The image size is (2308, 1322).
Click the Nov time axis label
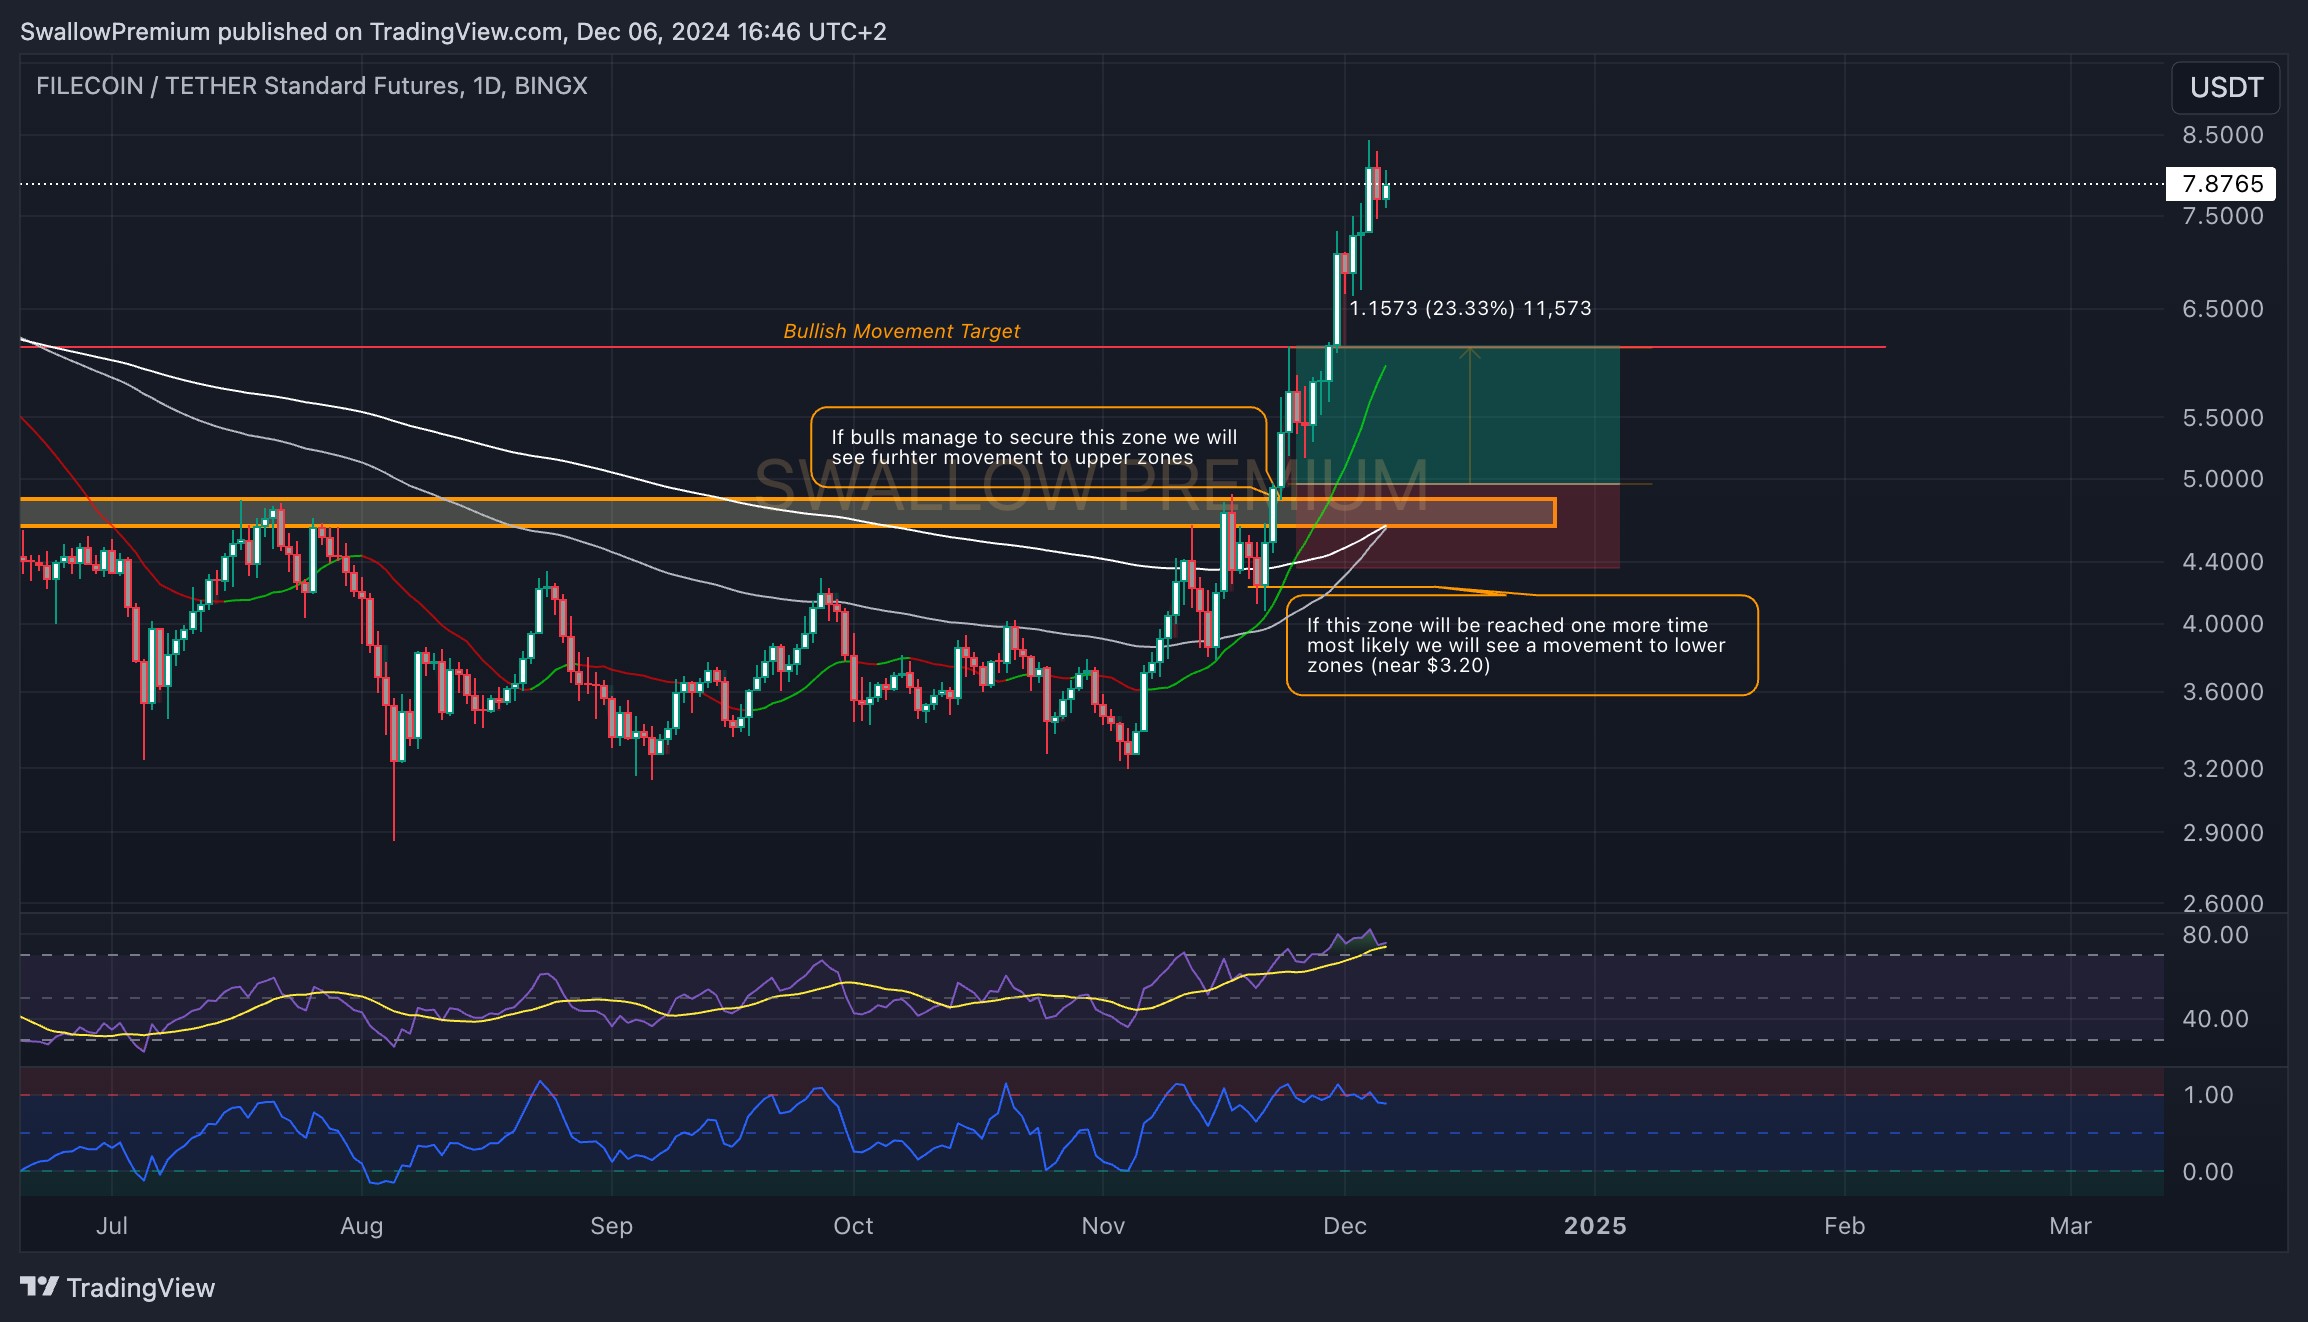[1103, 1226]
